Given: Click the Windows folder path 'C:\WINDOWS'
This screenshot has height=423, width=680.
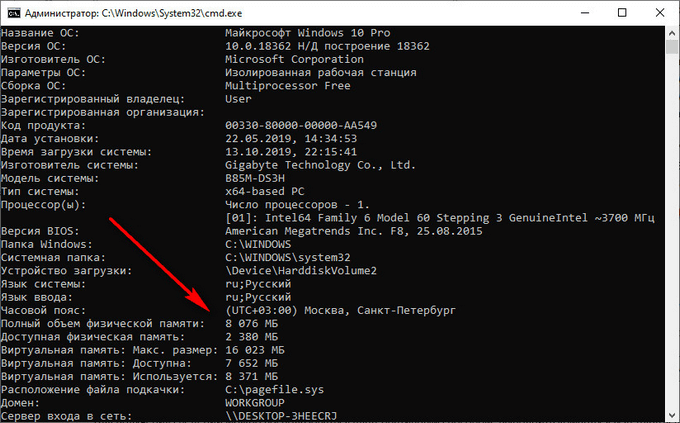Looking at the screenshot, I should tap(258, 244).
